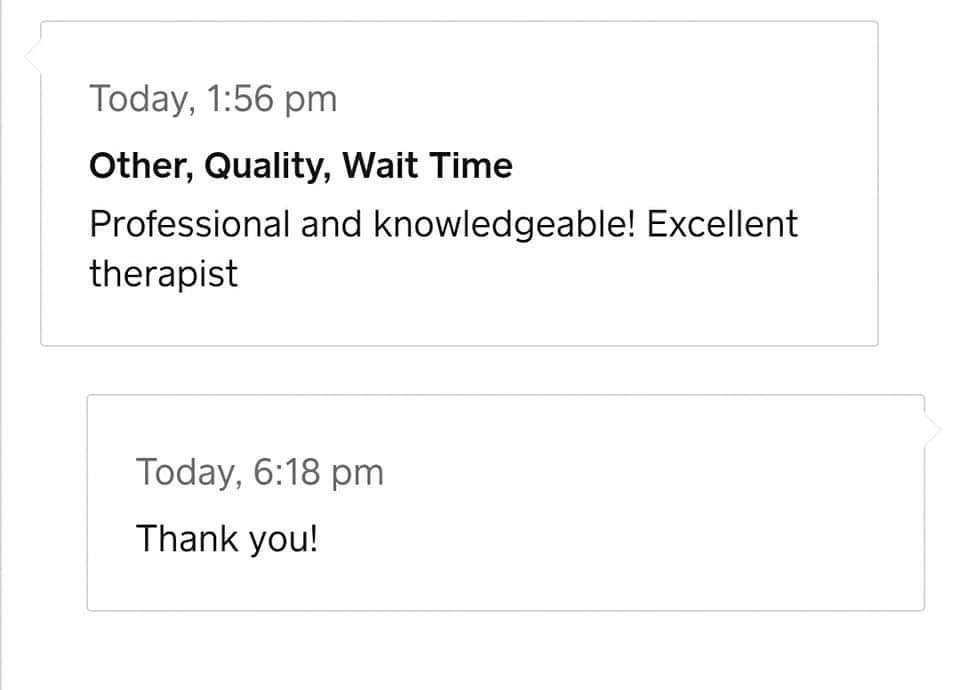The height and width of the screenshot is (690, 960).
Task: Click the word 'knowledgeable!' in the review
Action: click(504, 224)
